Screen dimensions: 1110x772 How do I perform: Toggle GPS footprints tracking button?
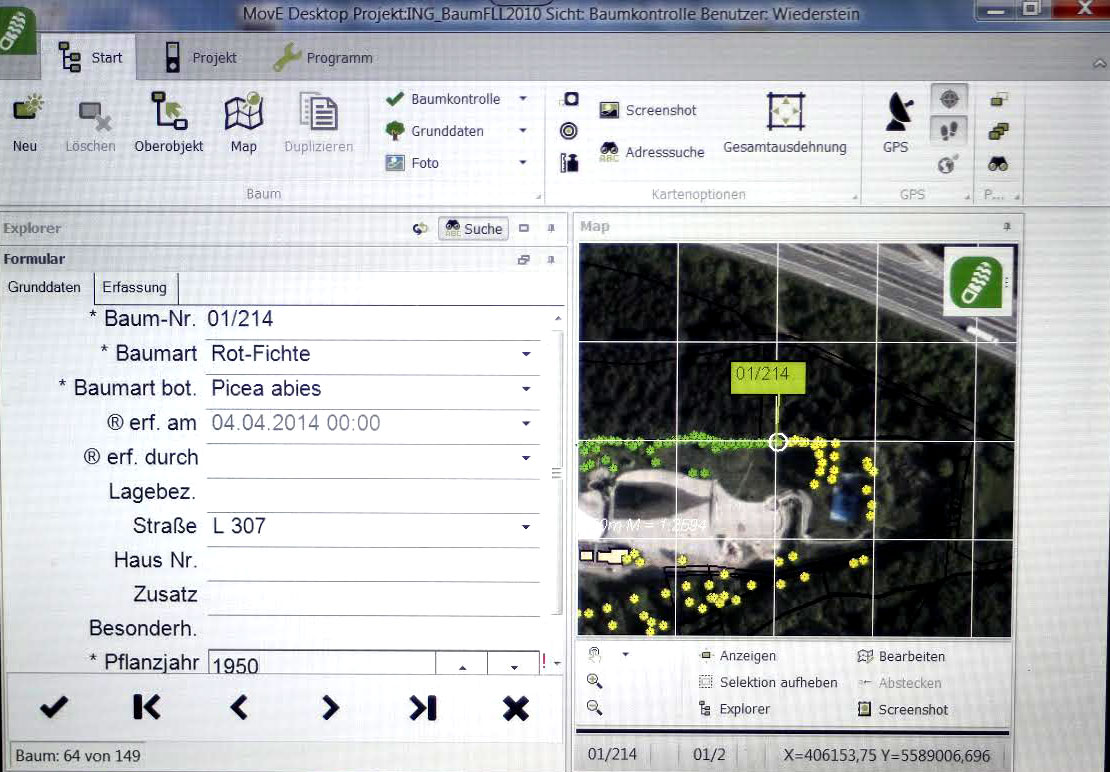coord(949,130)
